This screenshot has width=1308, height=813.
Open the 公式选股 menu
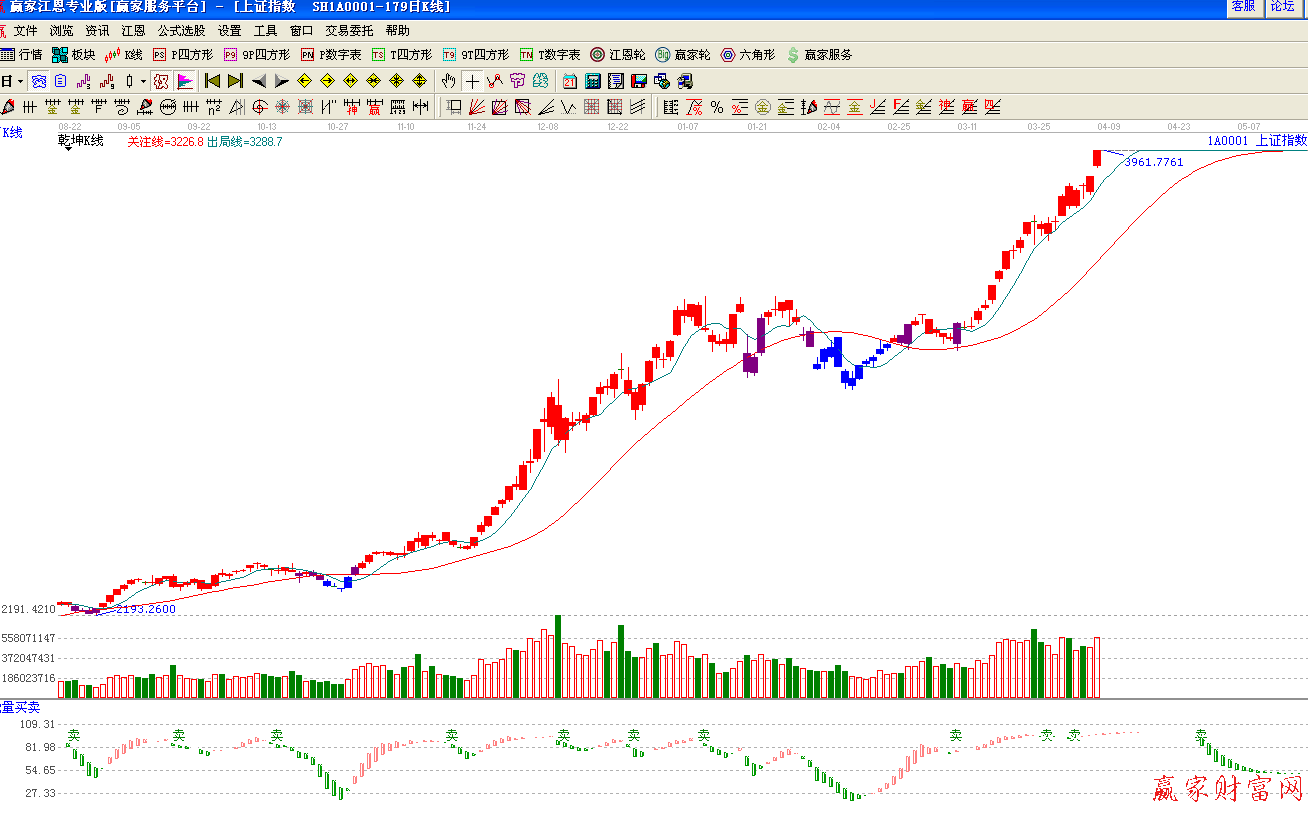click(x=181, y=31)
